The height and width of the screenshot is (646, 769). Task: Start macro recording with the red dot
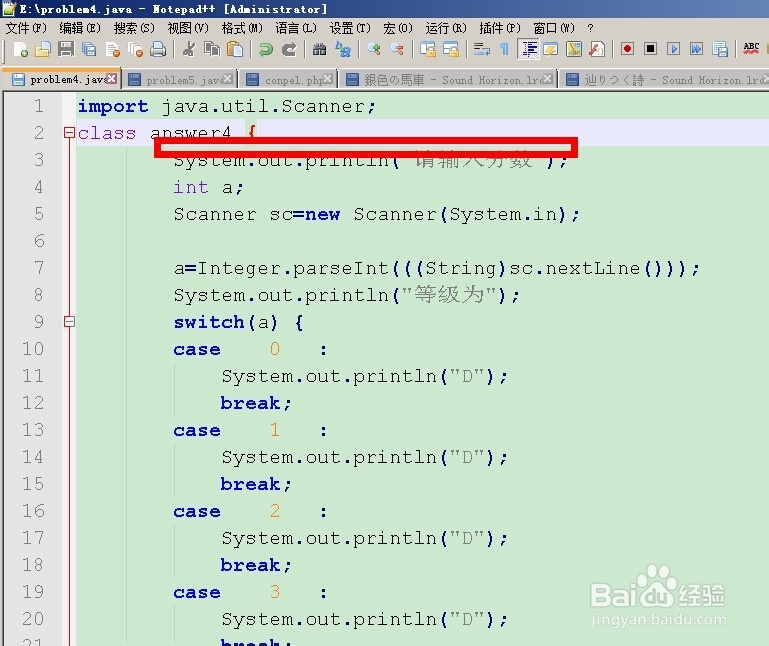pyautogui.click(x=627, y=50)
